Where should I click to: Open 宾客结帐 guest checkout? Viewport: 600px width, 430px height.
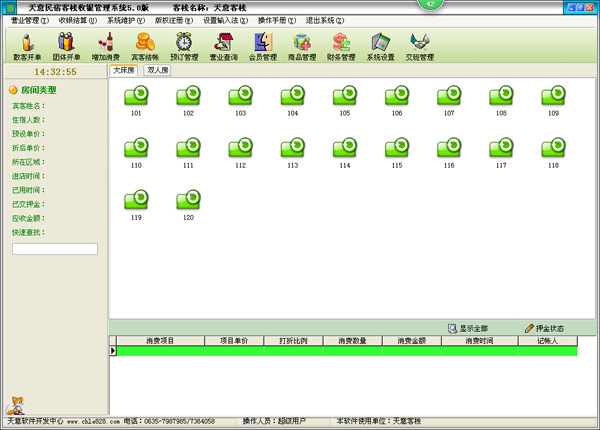[145, 46]
